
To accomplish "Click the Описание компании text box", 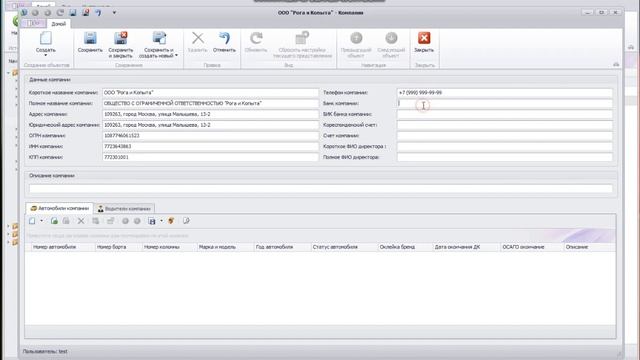I will [320, 188].
